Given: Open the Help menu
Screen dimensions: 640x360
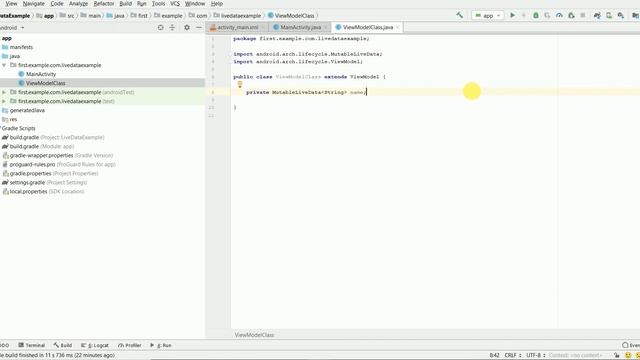Looking at the screenshot, I should (x=217, y=4).
